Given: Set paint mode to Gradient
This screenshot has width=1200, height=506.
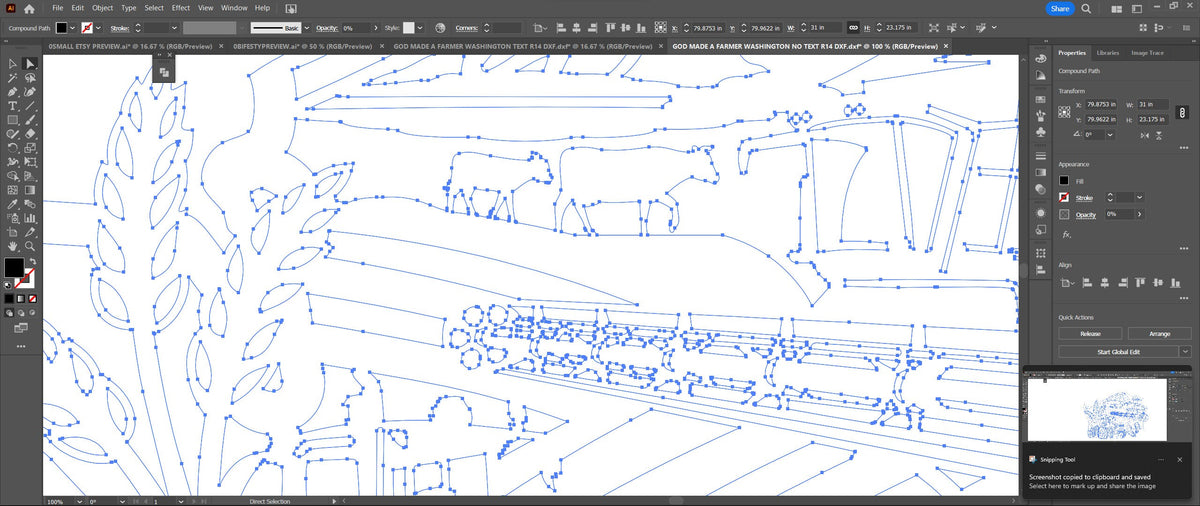Looking at the screenshot, I should point(21,298).
